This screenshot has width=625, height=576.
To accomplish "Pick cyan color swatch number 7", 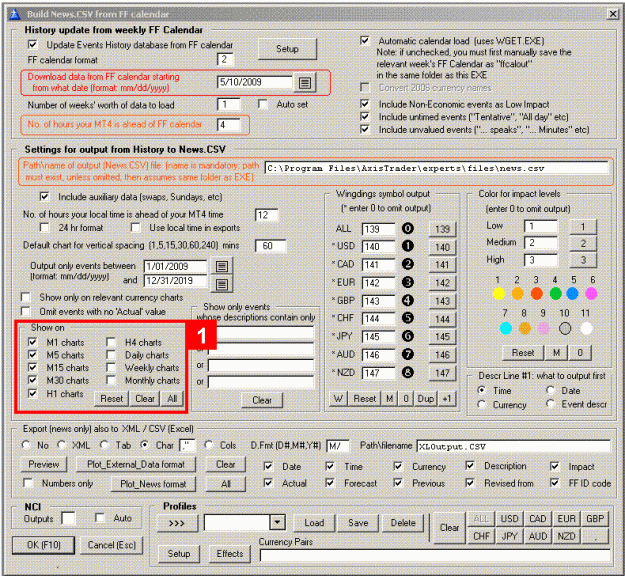I will 506,328.
